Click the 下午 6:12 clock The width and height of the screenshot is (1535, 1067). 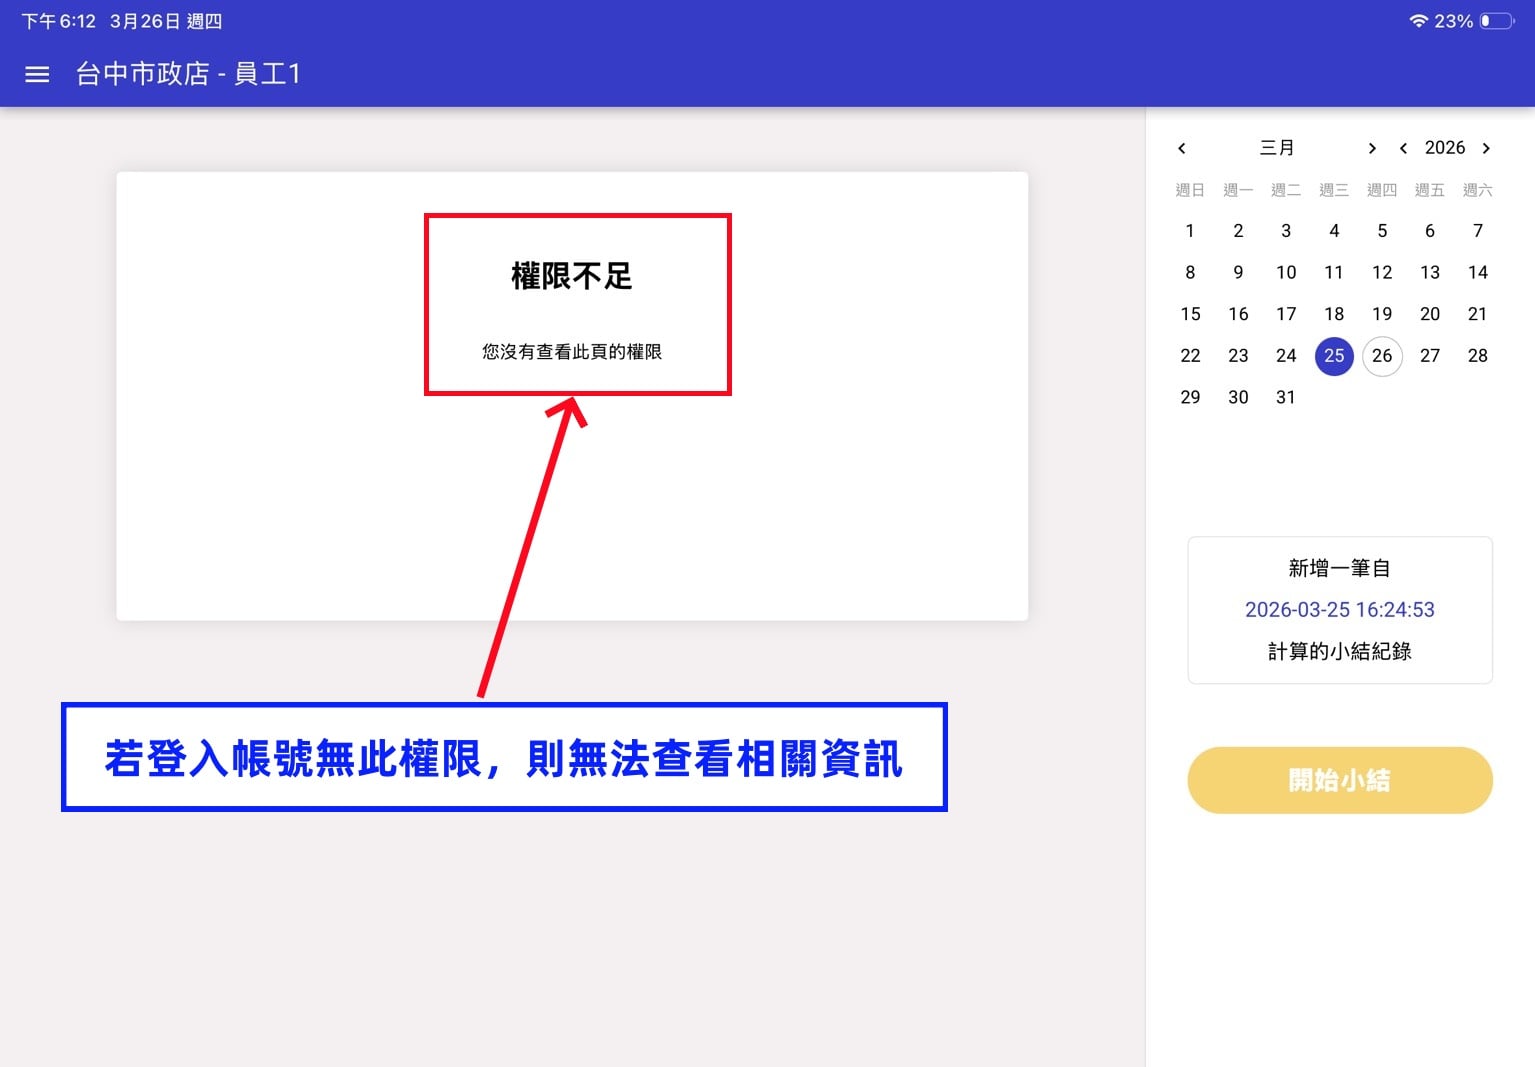click(59, 21)
